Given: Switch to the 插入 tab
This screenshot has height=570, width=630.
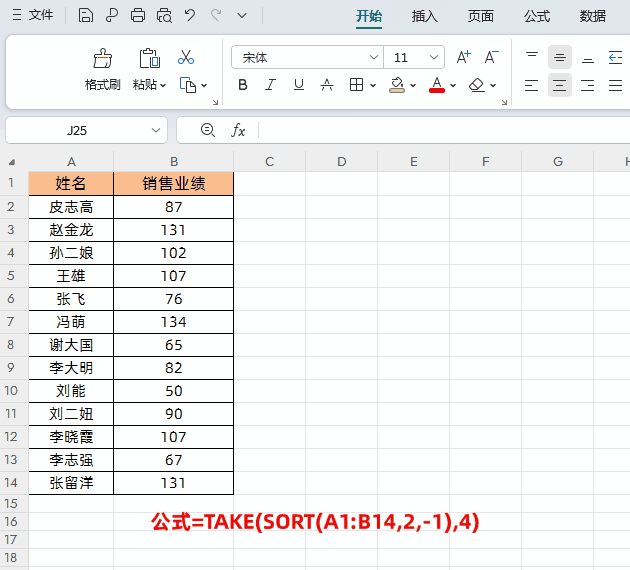Looking at the screenshot, I should tap(425, 16).
